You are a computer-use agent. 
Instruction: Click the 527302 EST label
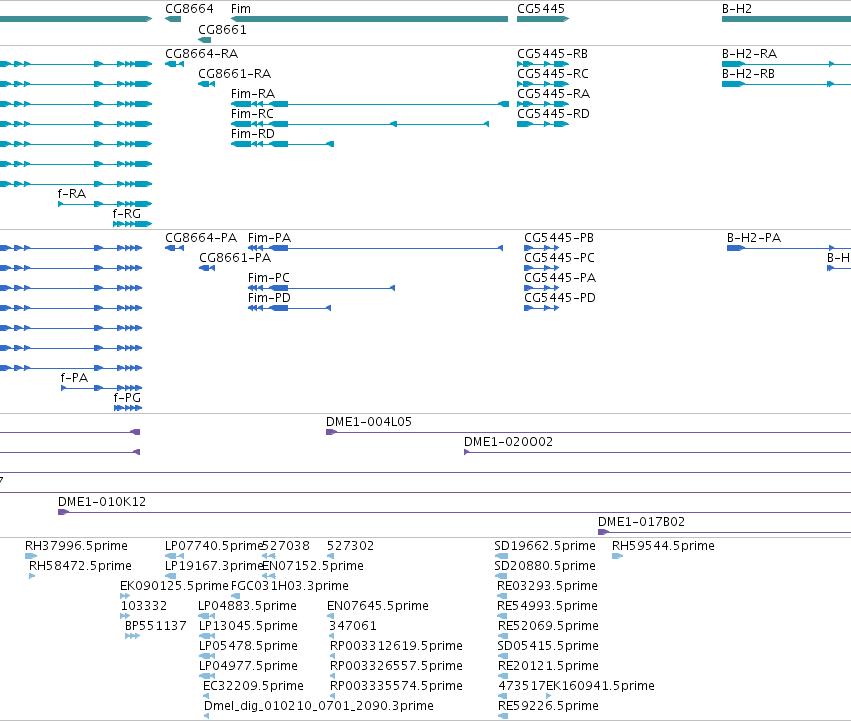[x=351, y=546]
